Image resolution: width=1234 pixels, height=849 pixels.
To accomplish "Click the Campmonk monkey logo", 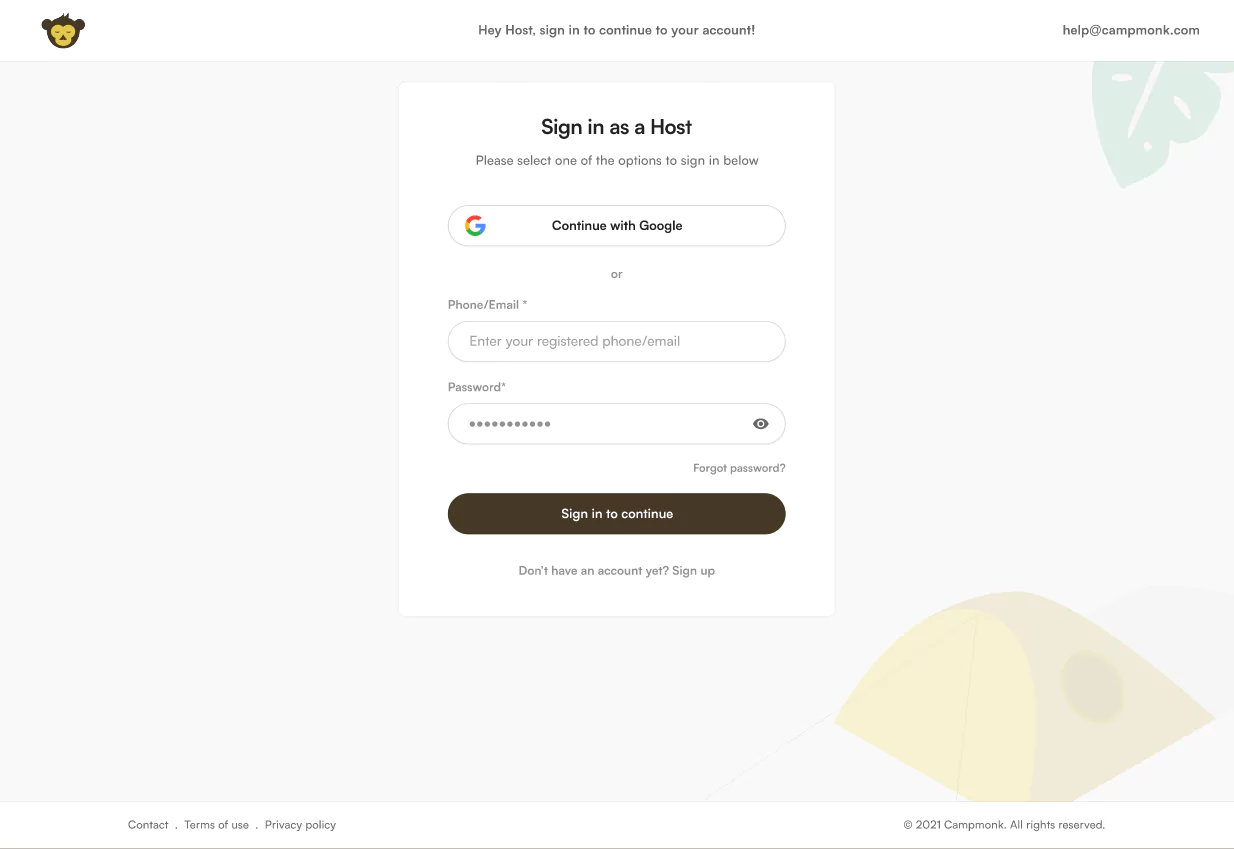I will [x=63, y=31].
